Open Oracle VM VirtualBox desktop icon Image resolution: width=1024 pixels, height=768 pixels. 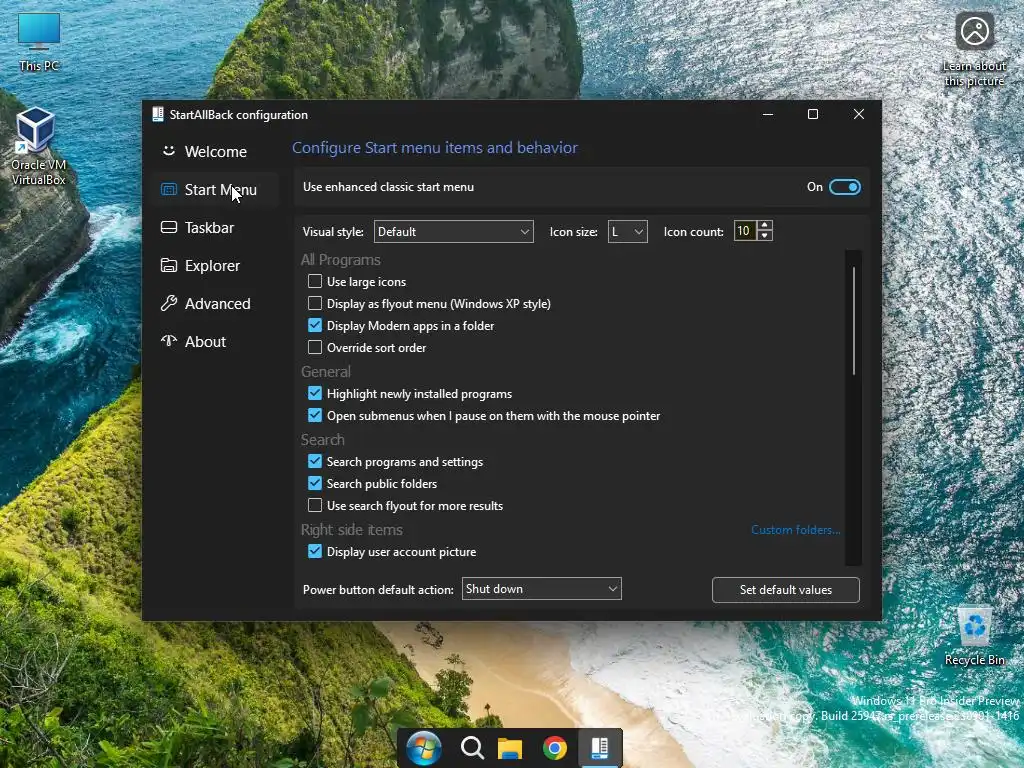tap(37, 146)
